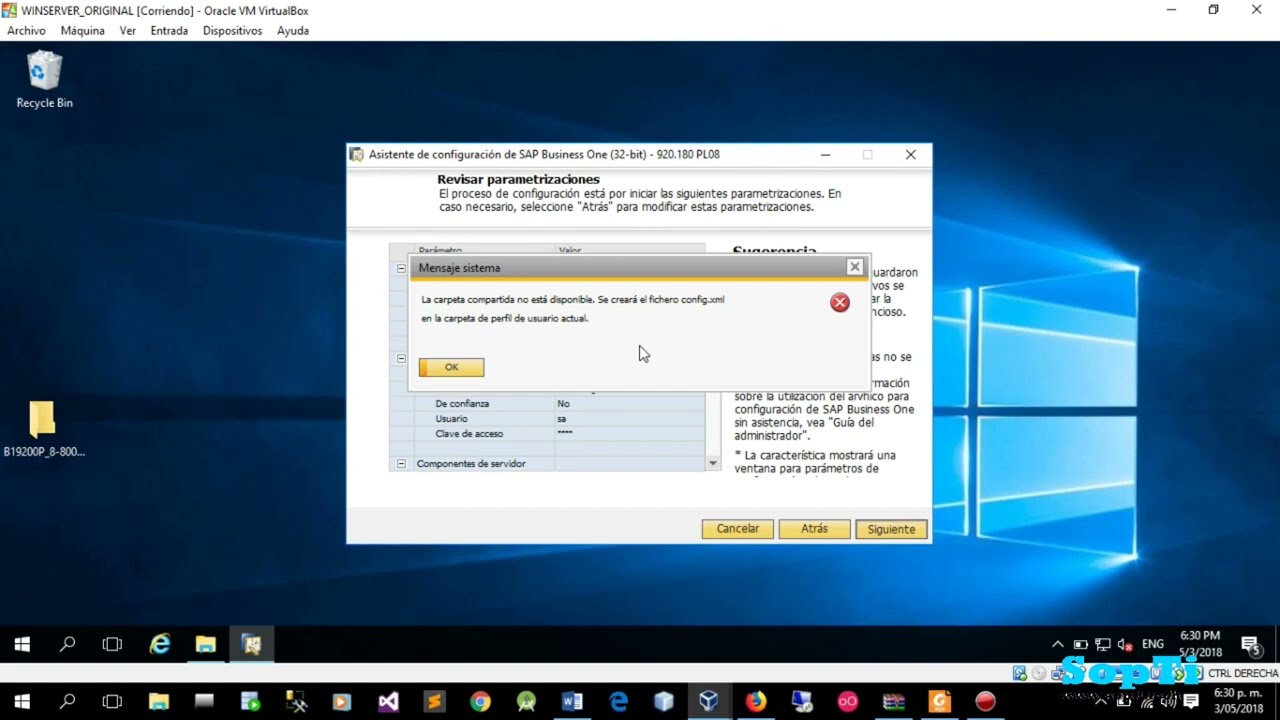This screenshot has width=1280, height=720.
Task: Open the guest clock showing 6:30 PM
Action: pyautogui.click(x=1200, y=644)
